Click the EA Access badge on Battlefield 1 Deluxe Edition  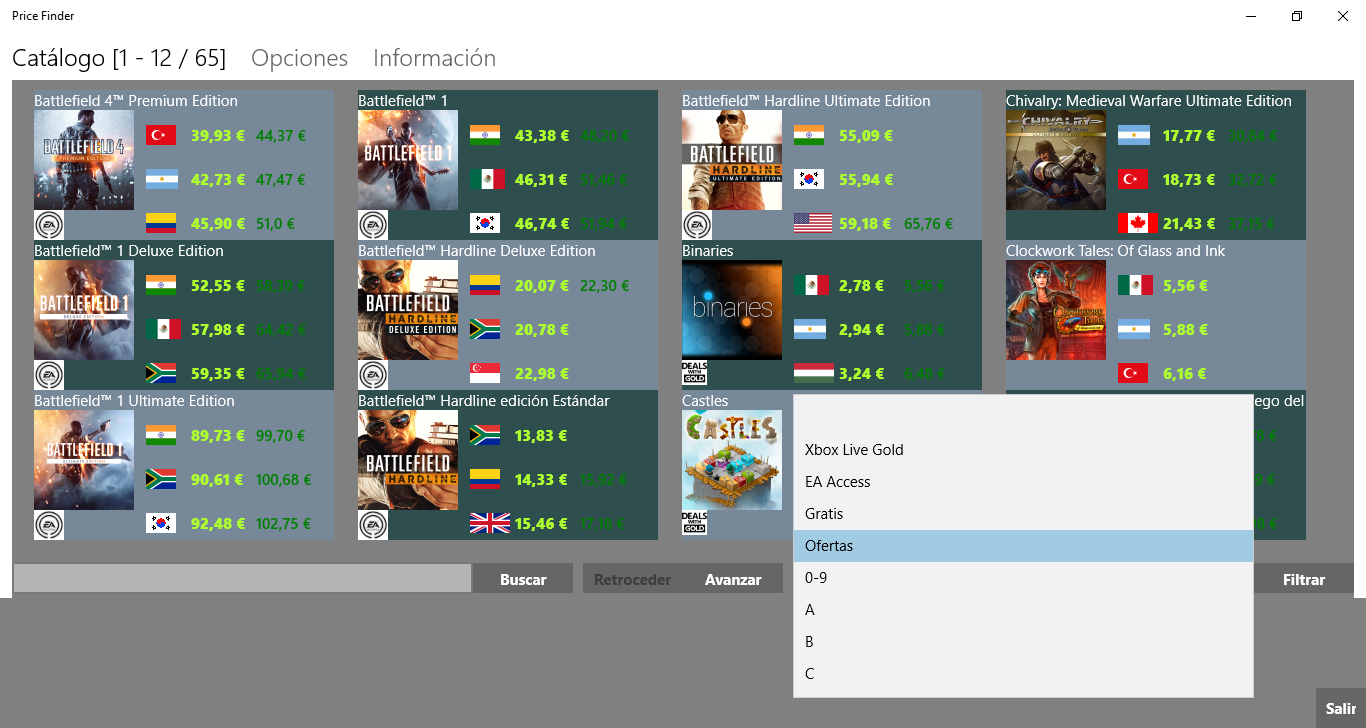coord(49,375)
